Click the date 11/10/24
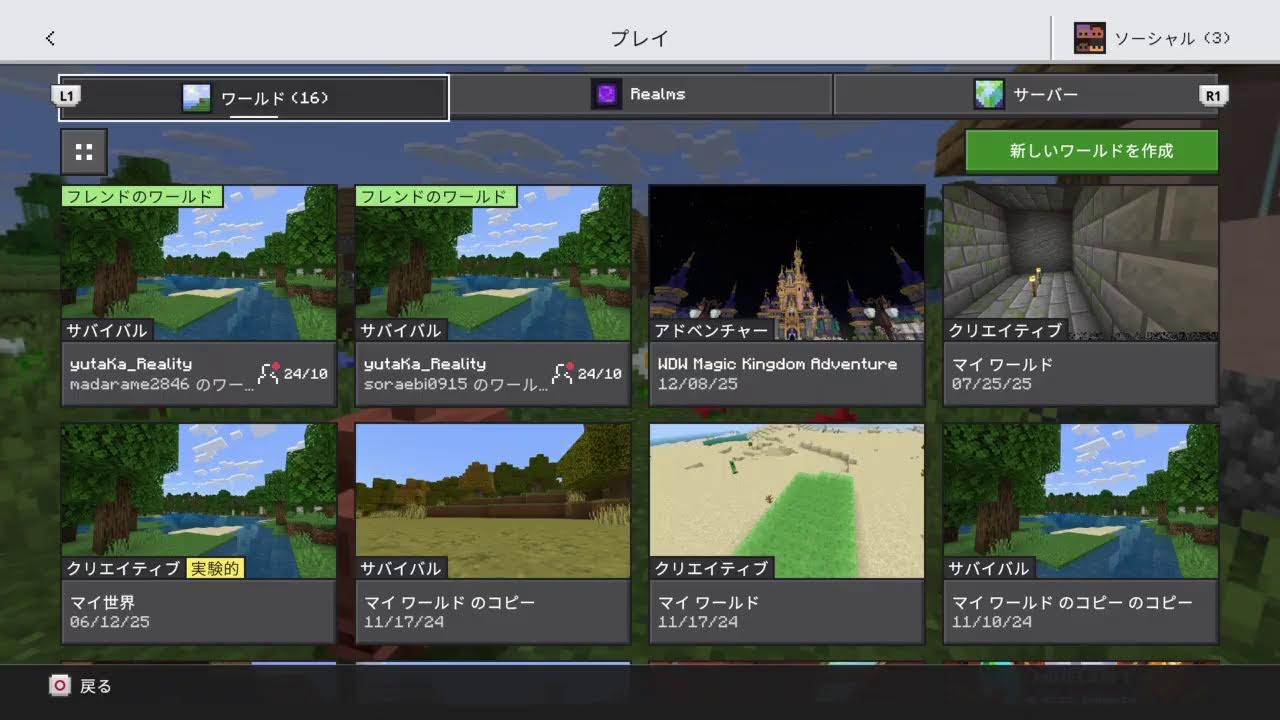 991,622
